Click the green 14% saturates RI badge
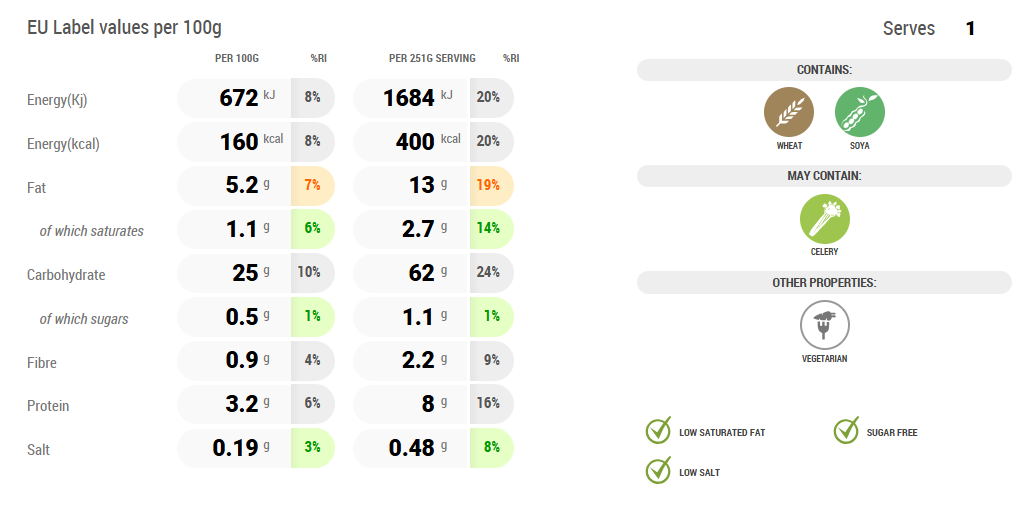 [489, 229]
